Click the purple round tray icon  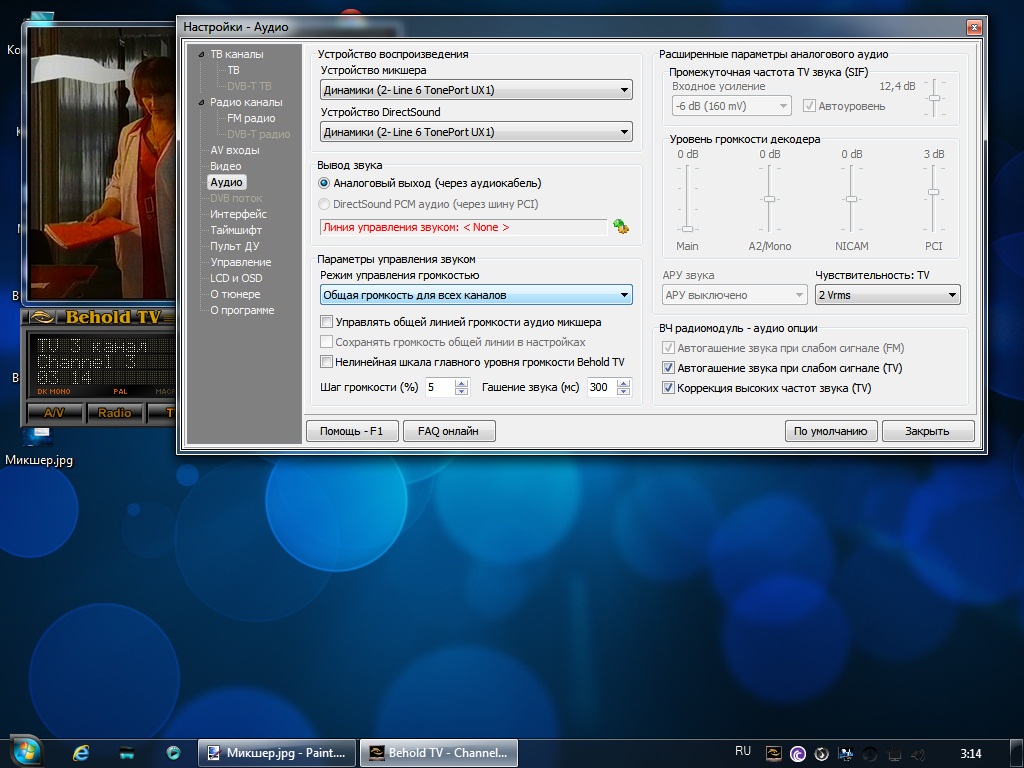[x=798, y=752]
